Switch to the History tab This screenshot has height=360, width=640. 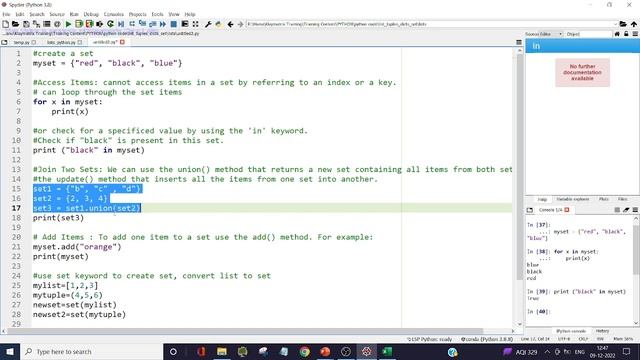[602, 331]
